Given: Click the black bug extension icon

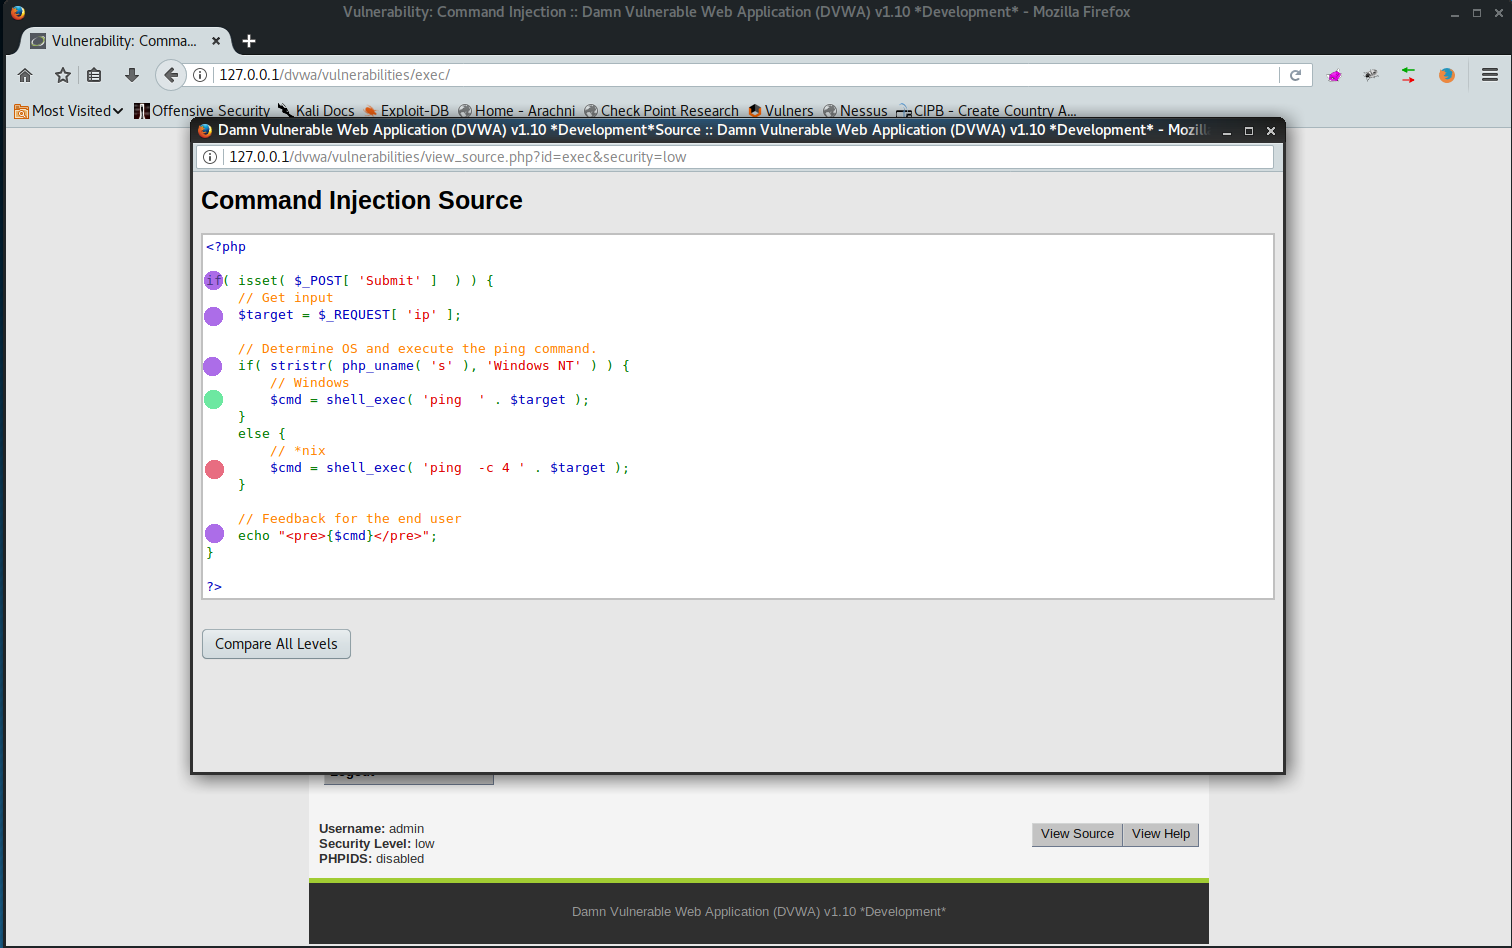Looking at the screenshot, I should tap(1371, 75).
